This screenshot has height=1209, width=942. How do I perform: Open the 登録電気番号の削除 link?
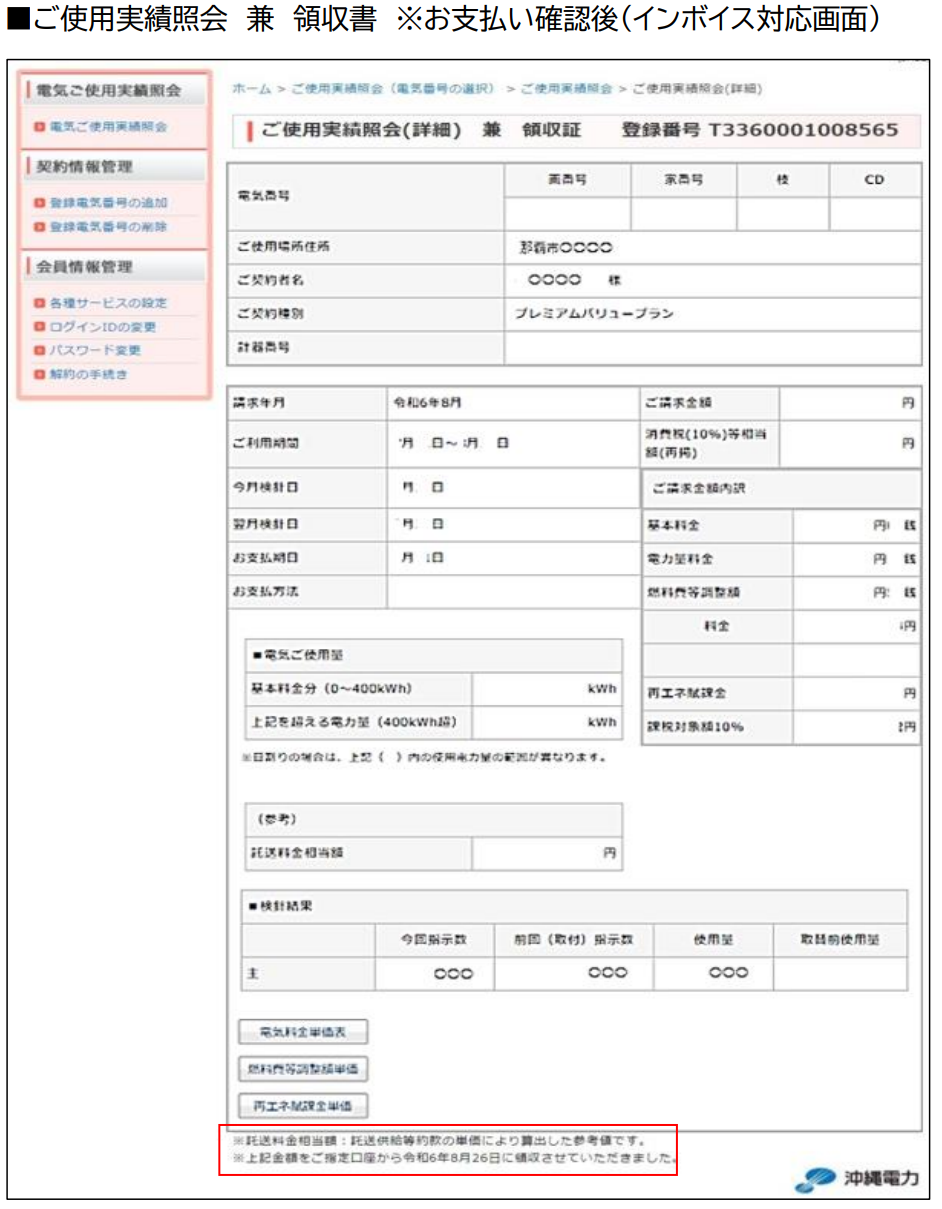(x=108, y=227)
